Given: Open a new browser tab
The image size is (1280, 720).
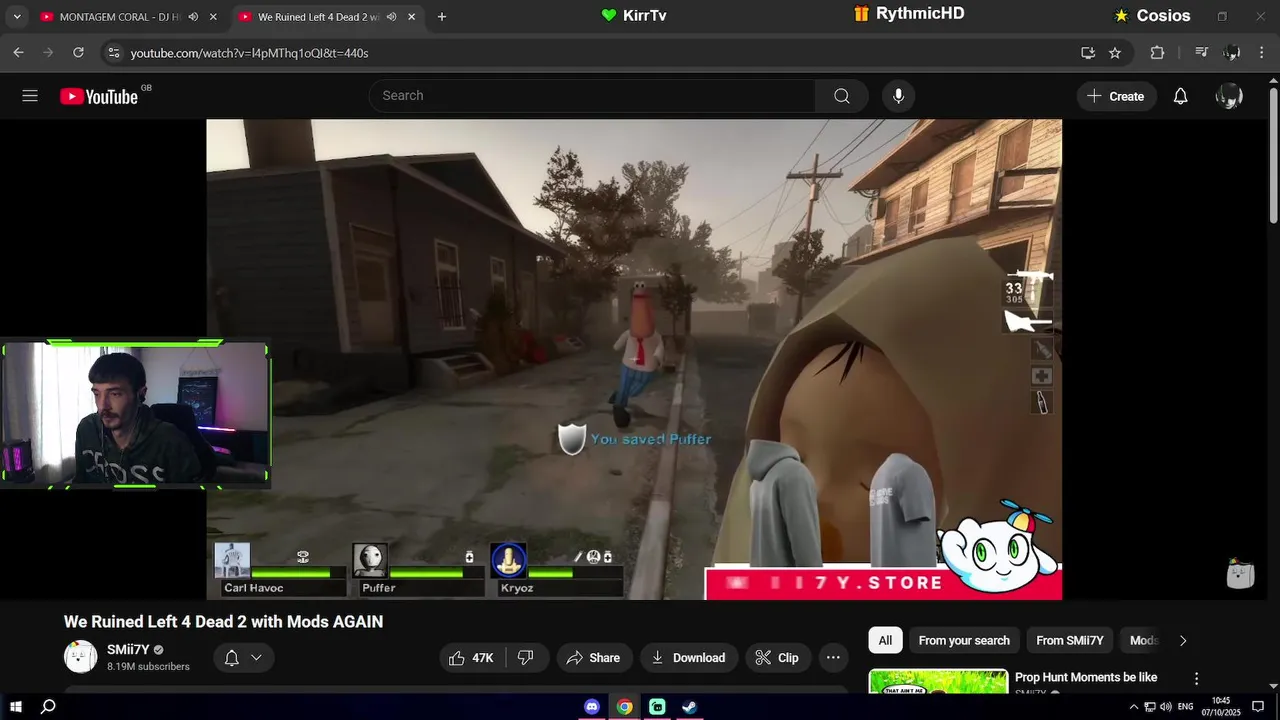Looking at the screenshot, I should pos(442,17).
